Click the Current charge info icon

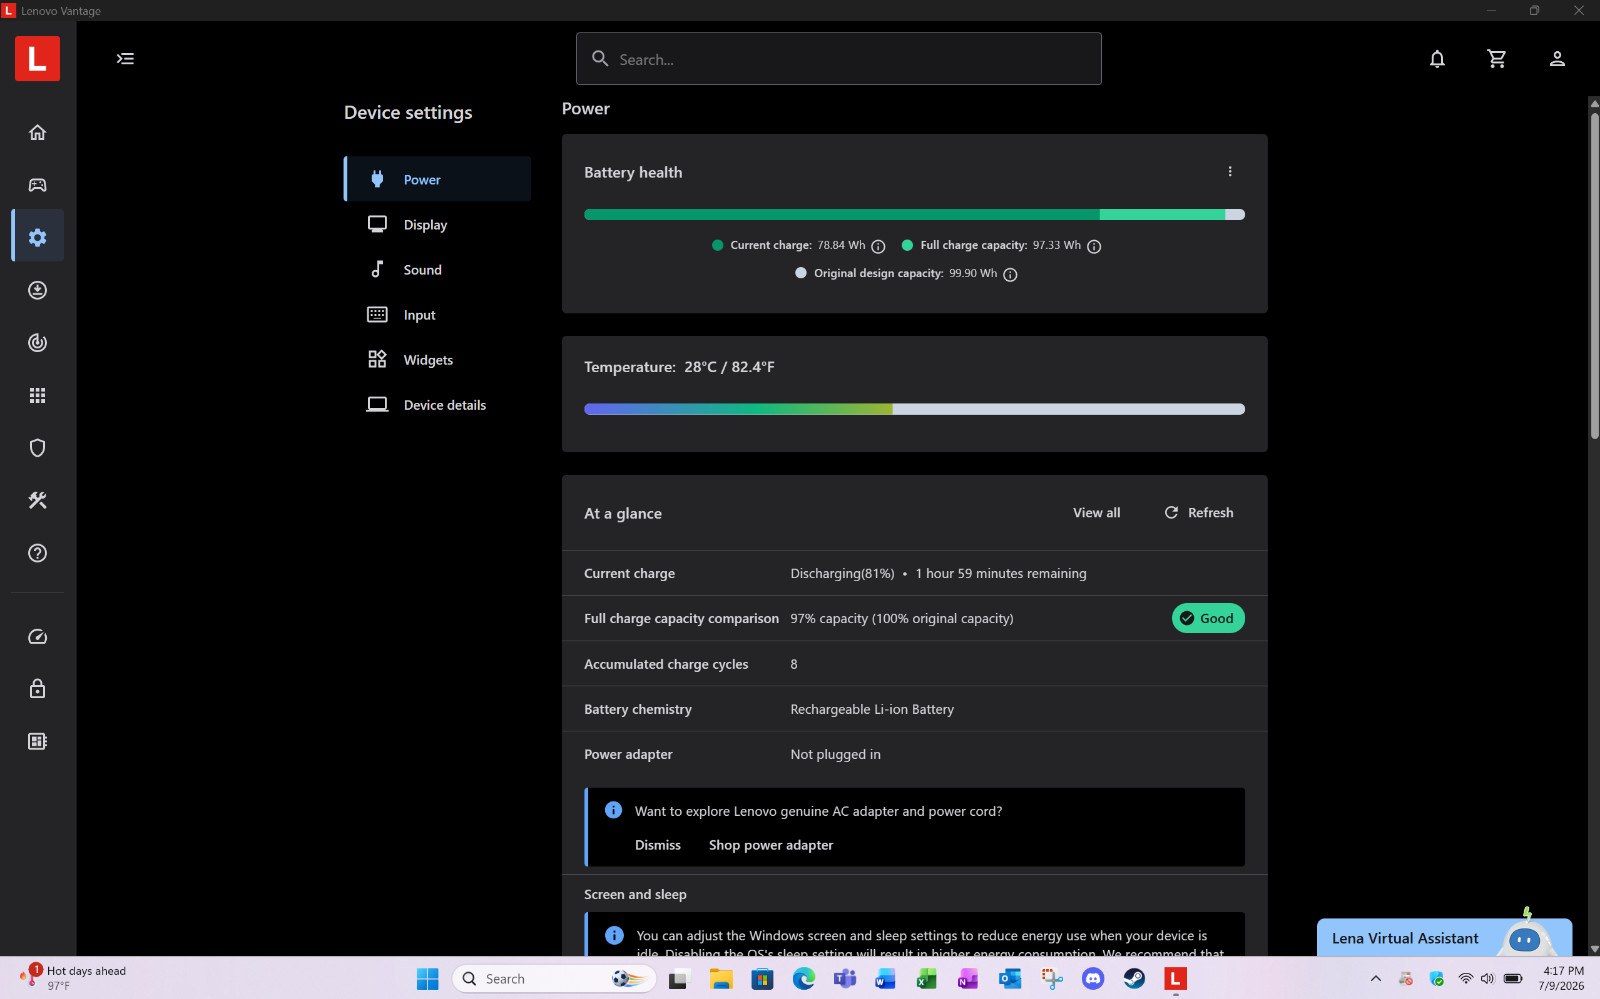pos(878,246)
